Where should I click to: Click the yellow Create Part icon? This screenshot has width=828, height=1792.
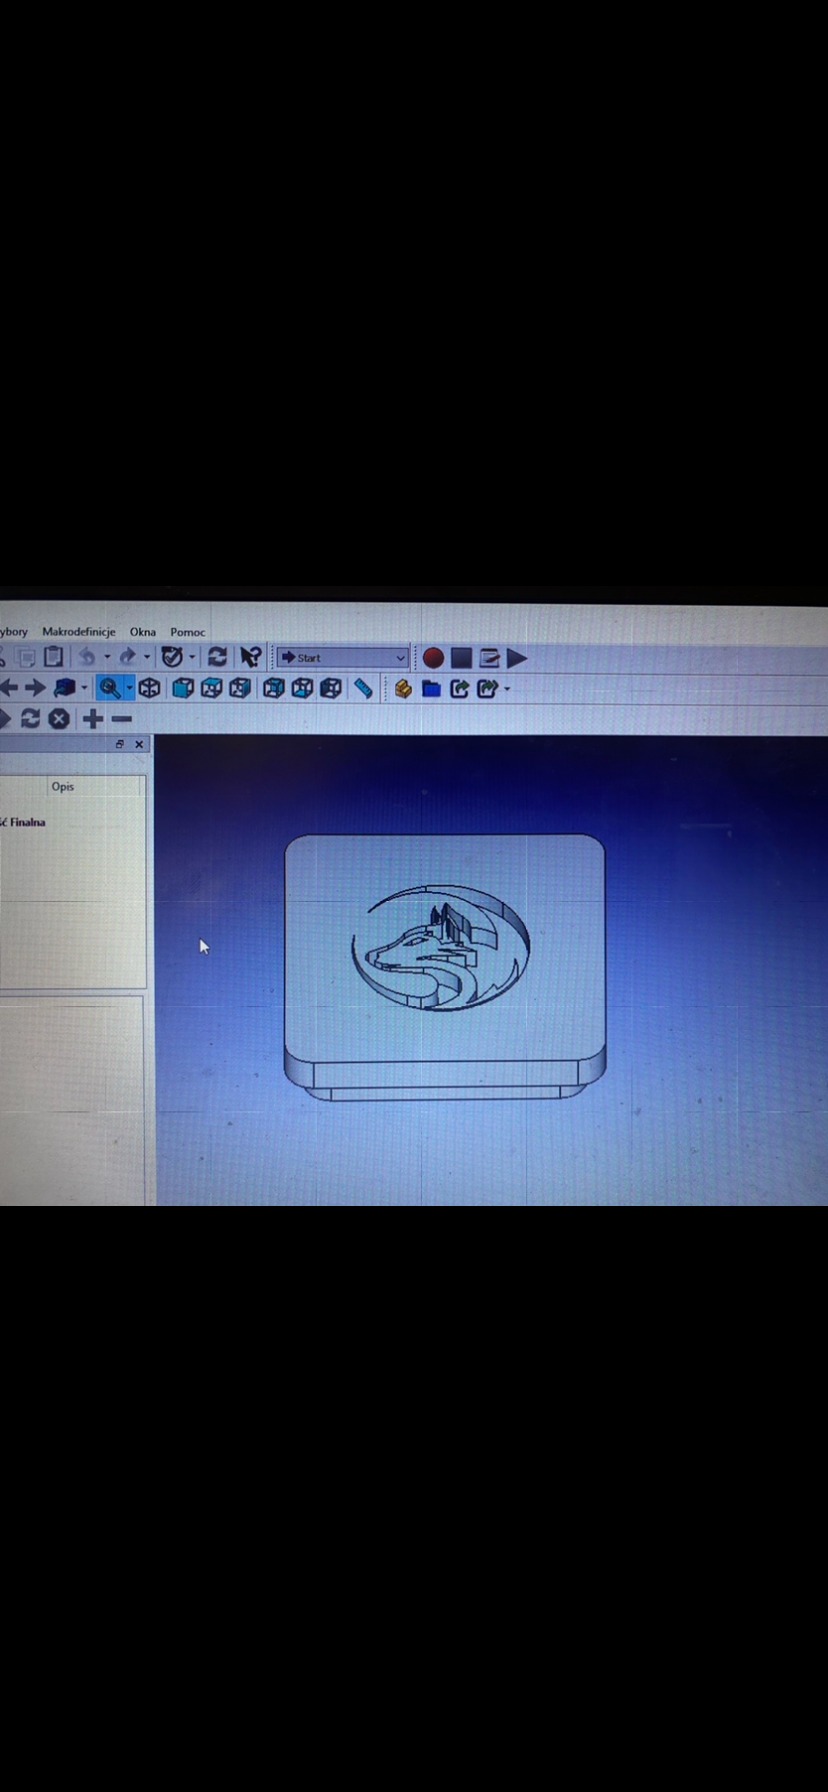coord(403,688)
